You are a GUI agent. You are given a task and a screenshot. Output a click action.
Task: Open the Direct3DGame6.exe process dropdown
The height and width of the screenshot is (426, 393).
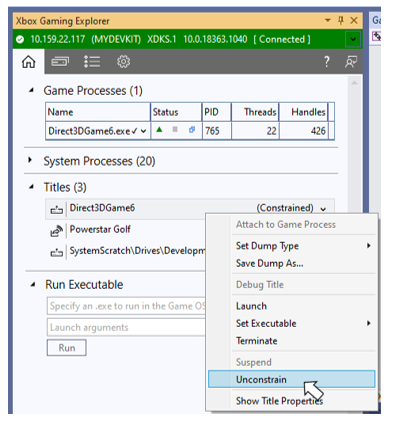pos(144,131)
